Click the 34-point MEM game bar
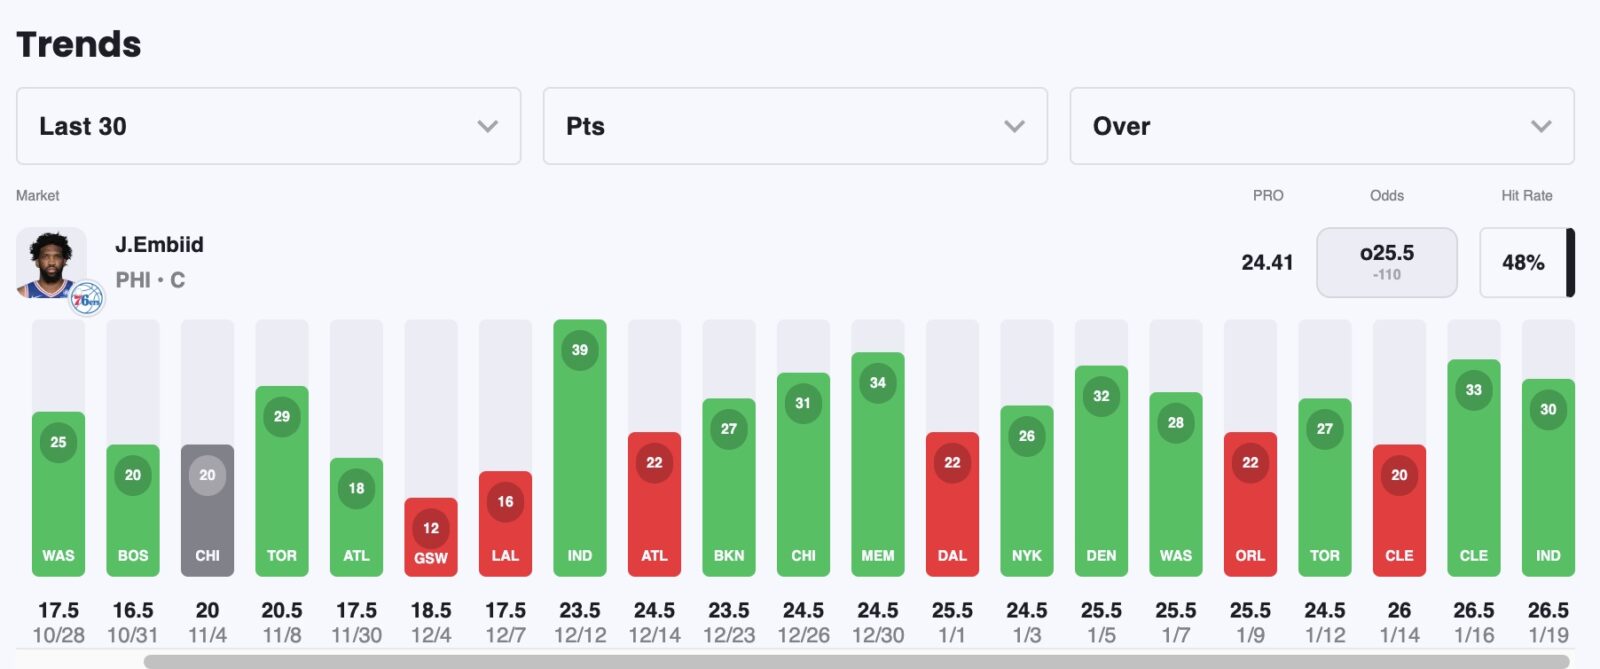 878,464
